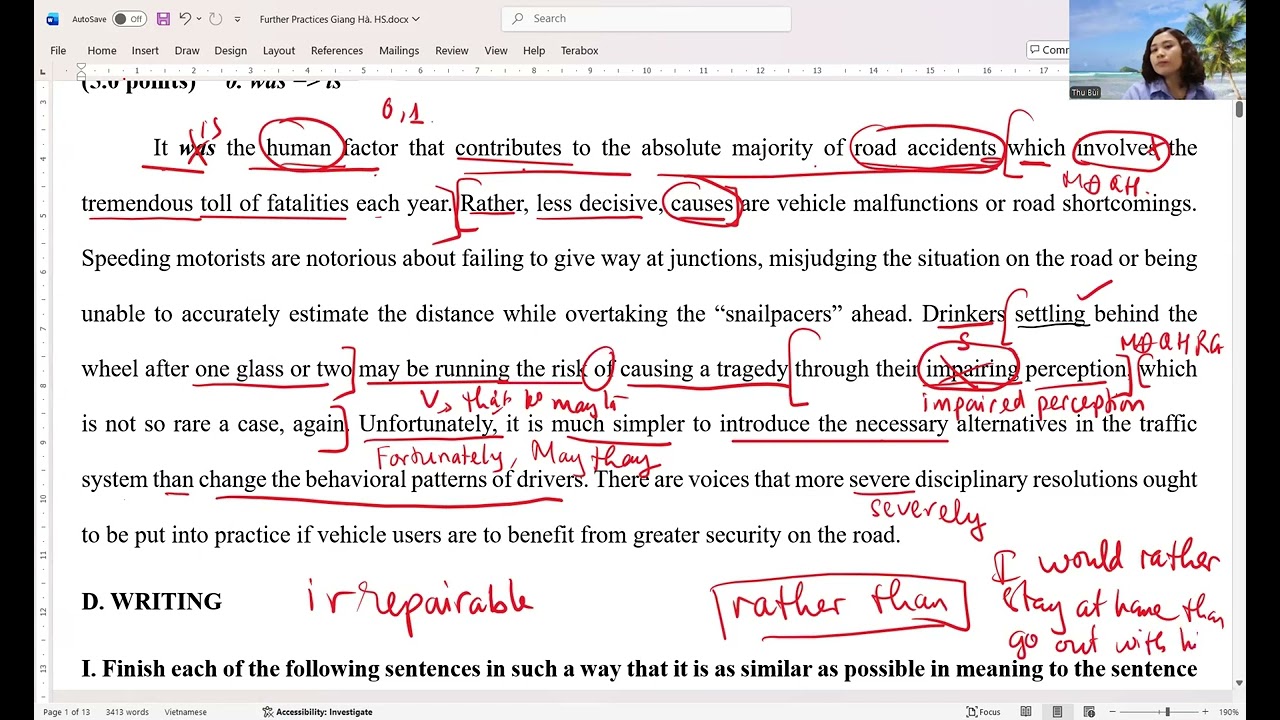The height and width of the screenshot is (720, 1280).
Task: Click the ruler tab selector icon
Action: pos(42,72)
